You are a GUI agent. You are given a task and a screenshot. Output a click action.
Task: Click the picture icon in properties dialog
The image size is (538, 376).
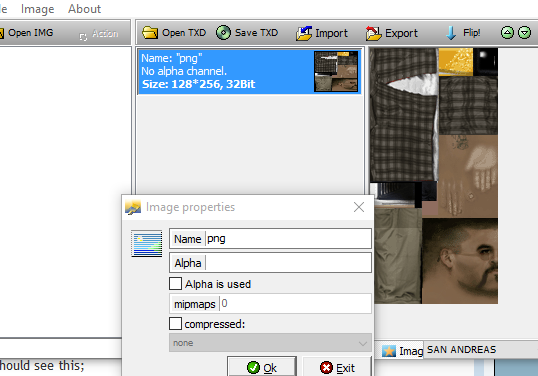point(147,244)
